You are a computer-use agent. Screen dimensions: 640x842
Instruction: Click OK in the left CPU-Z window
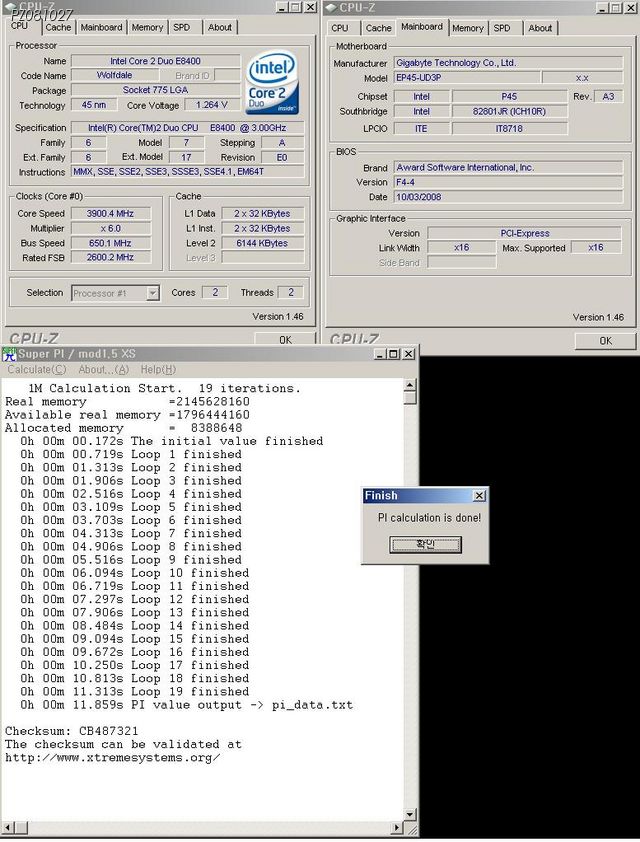(285, 339)
